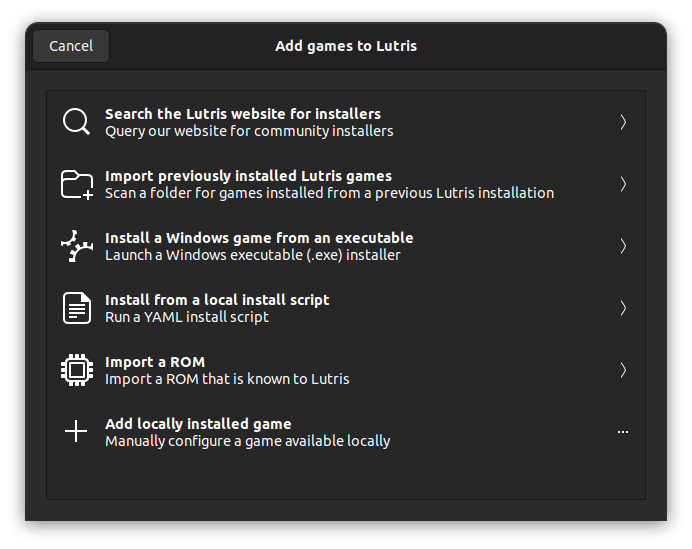Expand chevron for Search the Lutris website
The height and width of the screenshot is (549, 692).
623,122
